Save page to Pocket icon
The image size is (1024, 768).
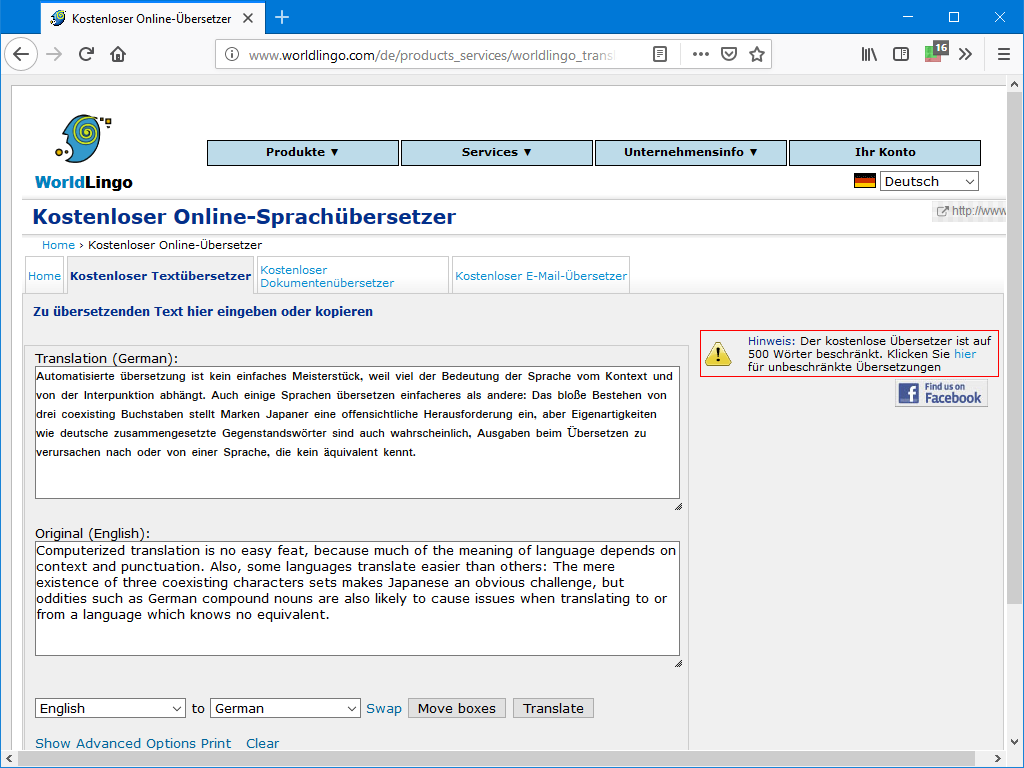click(x=729, y=54)
